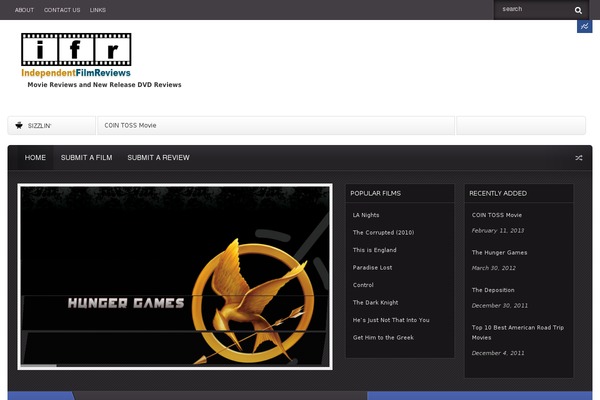Open COIN TOSS Movie in Recently Added
Image resolution: width=600 pixels, height=400 pixels.
pos(497,215)
